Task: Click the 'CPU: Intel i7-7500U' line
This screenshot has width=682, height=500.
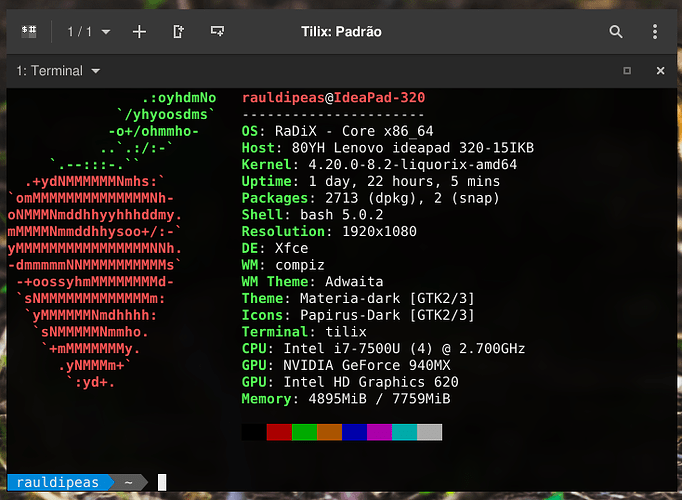Action: 383,349
